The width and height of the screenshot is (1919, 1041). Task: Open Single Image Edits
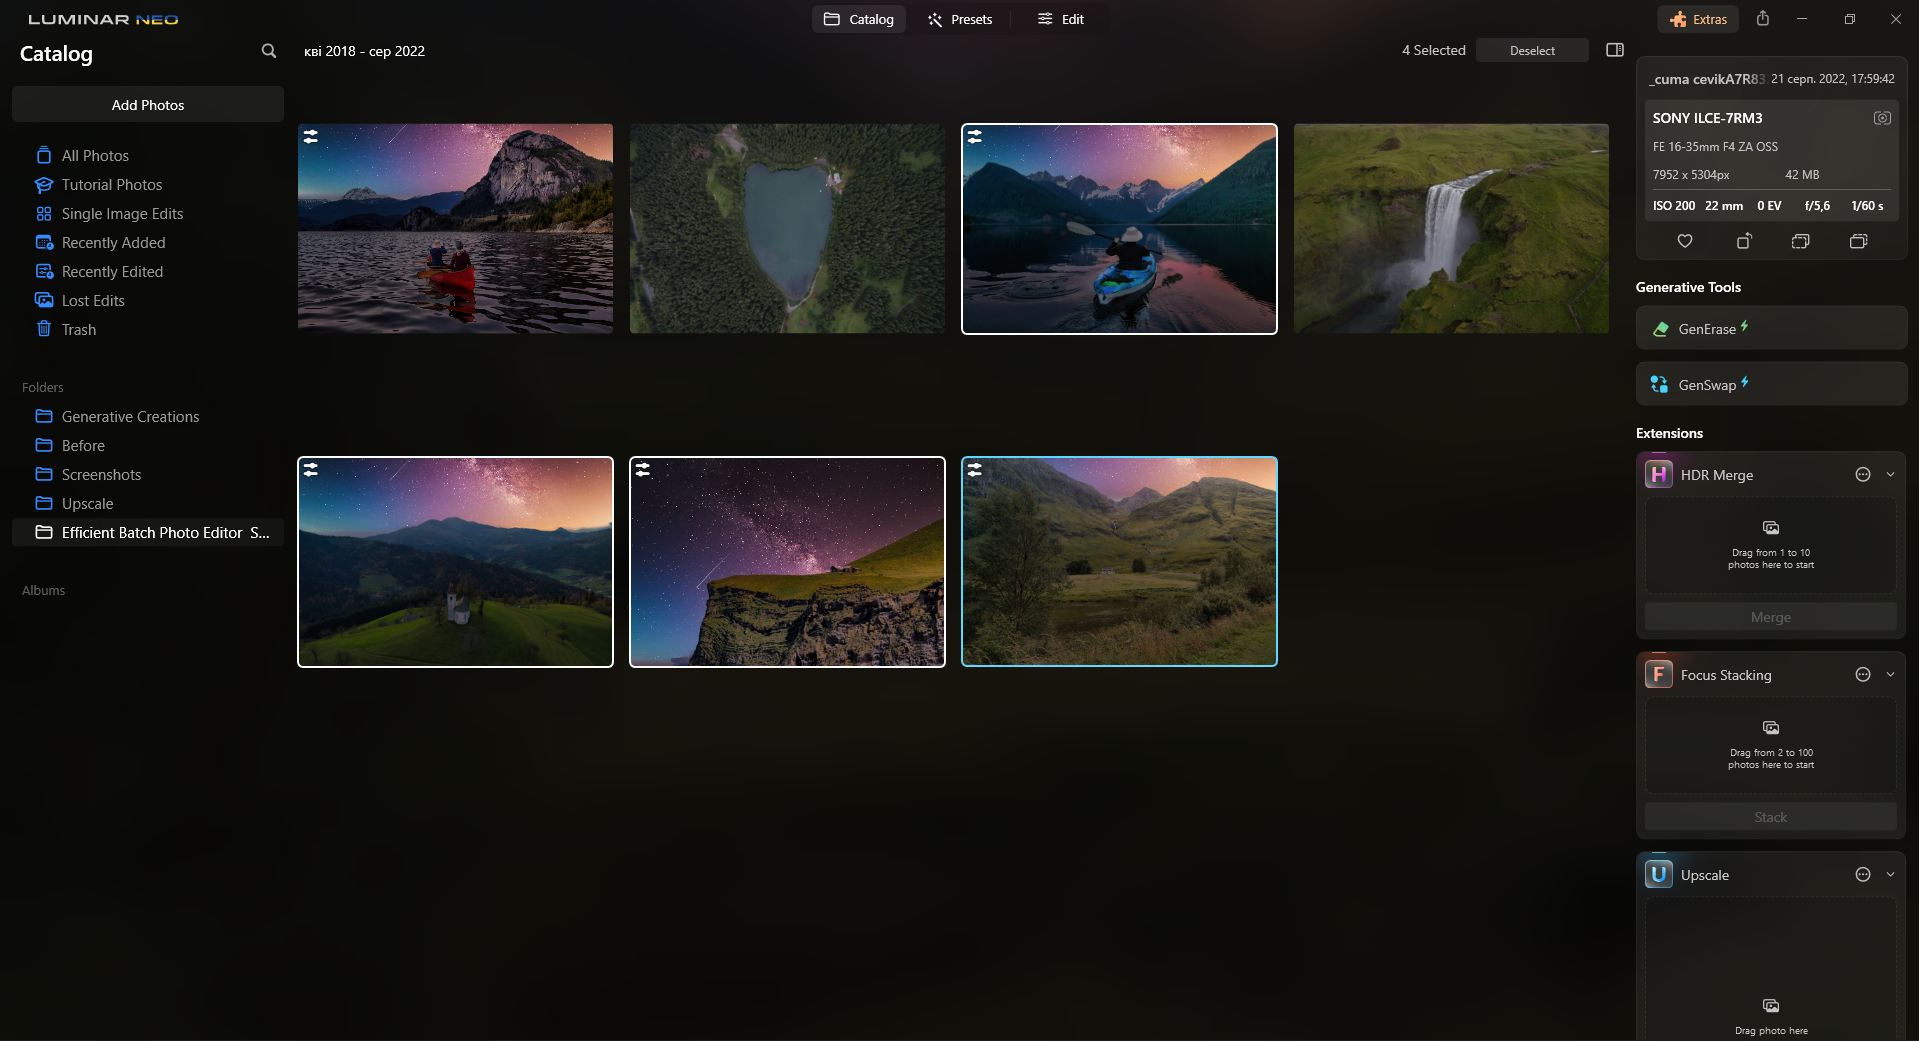(x=122, y=214)
